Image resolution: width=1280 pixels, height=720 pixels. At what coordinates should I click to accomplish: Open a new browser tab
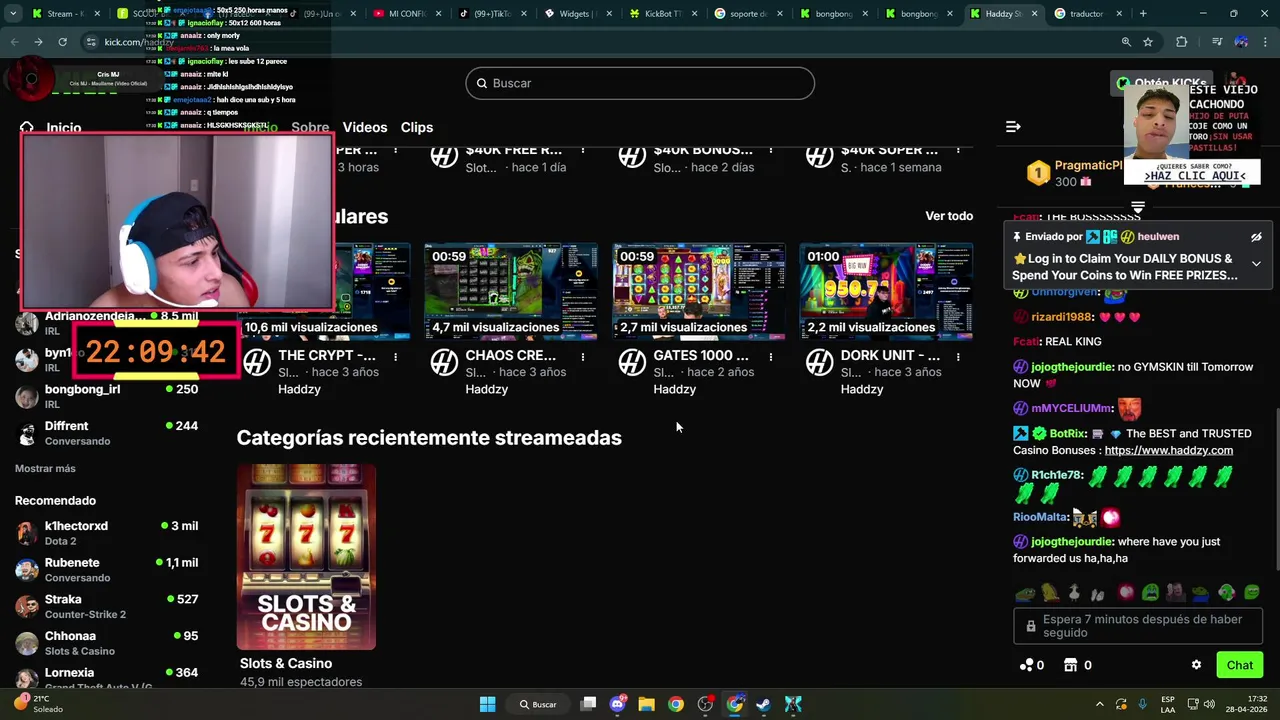tap(1143, 14)
